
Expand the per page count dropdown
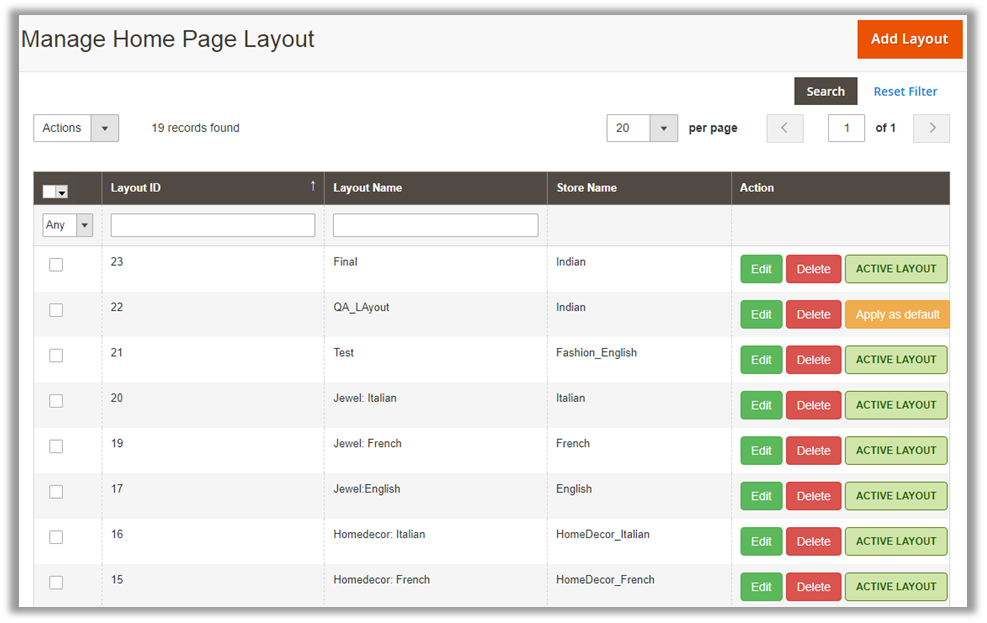point(664,128)
